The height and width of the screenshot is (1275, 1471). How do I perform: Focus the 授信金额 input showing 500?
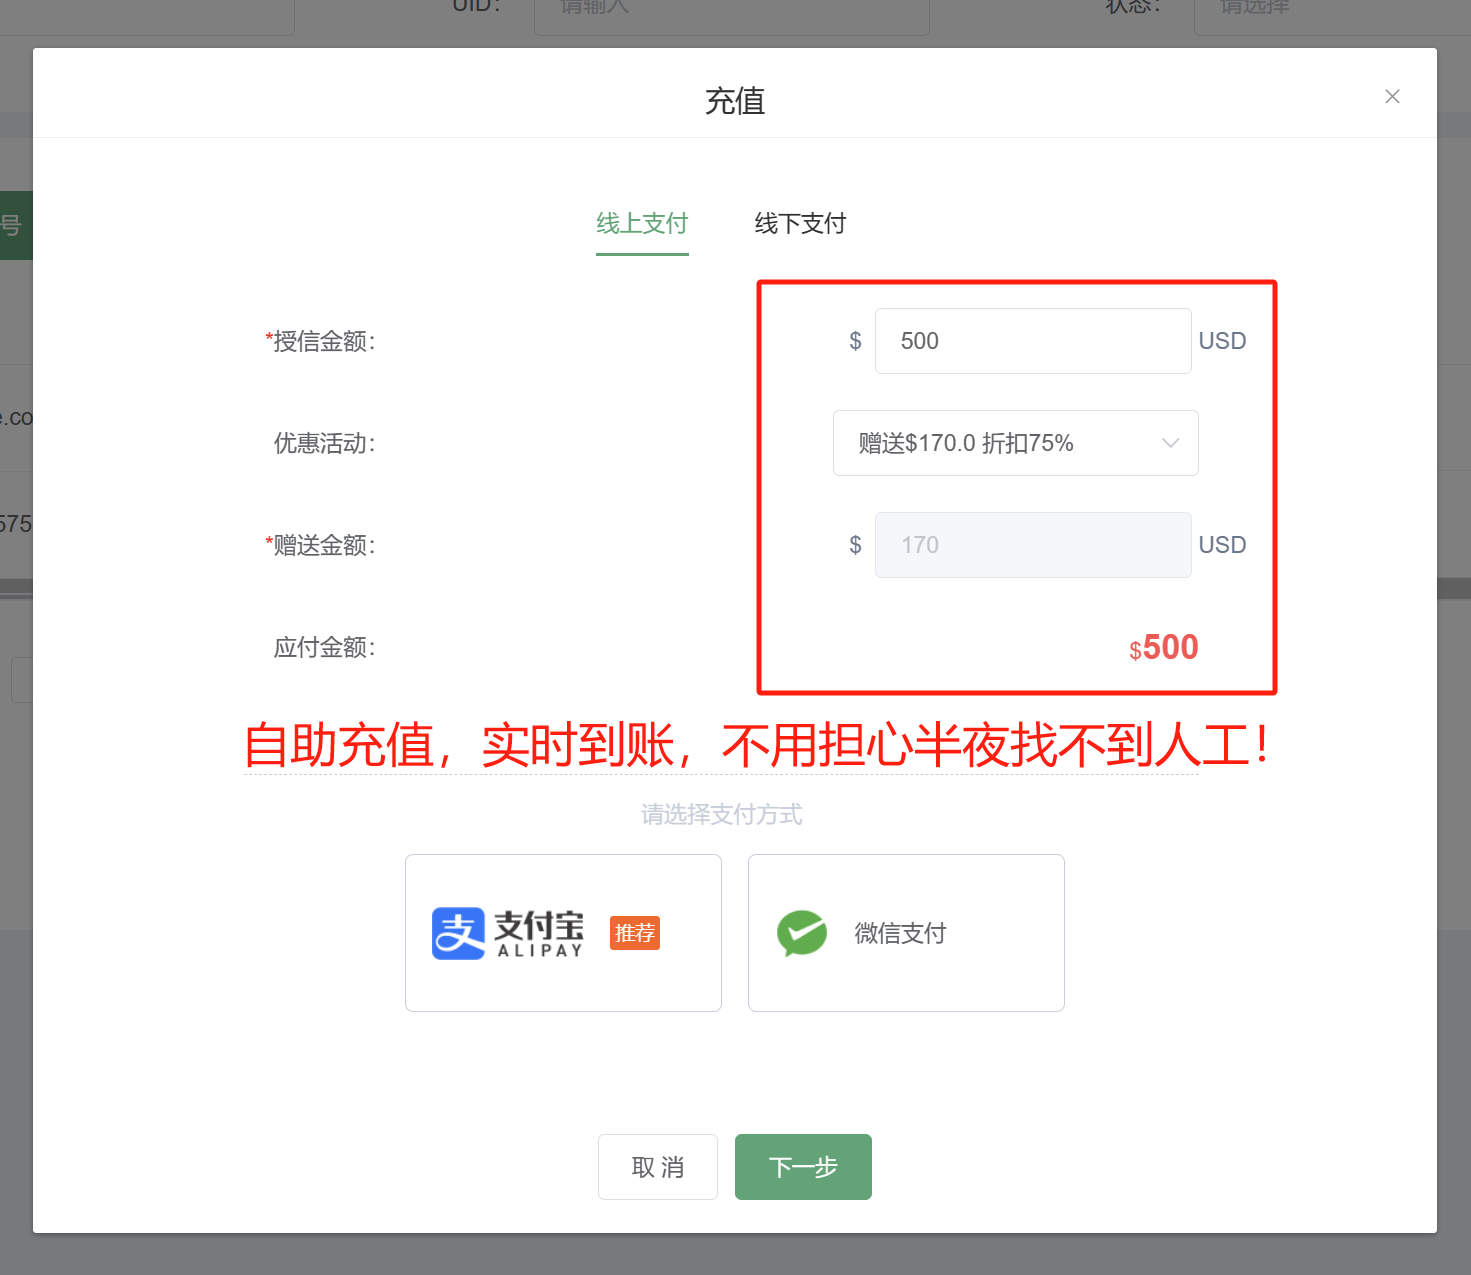pyautogui.click(x=1032, y=341)
